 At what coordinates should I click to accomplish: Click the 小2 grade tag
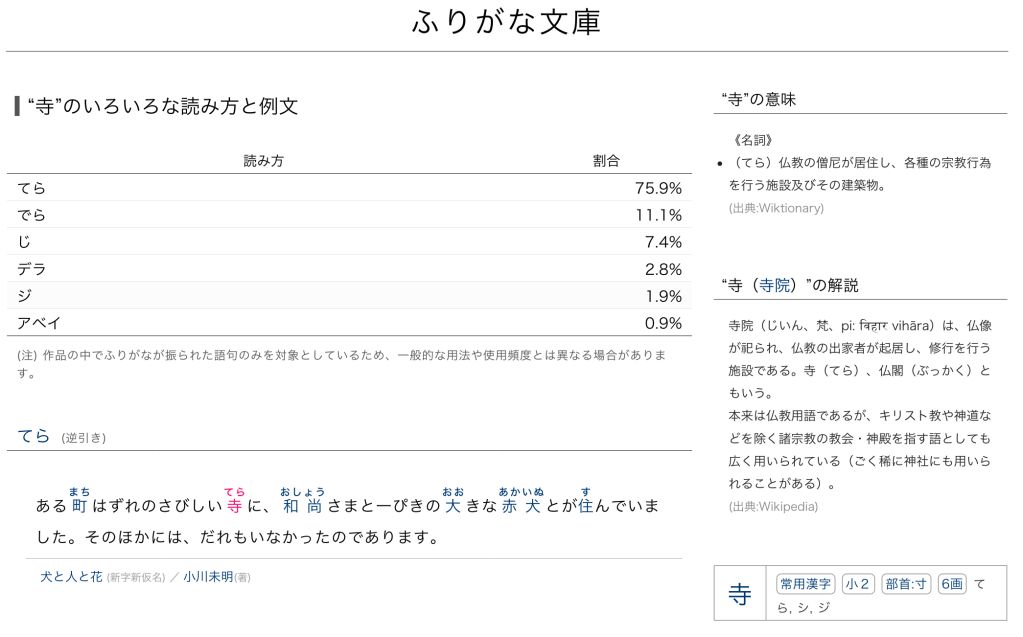(858, 584)
